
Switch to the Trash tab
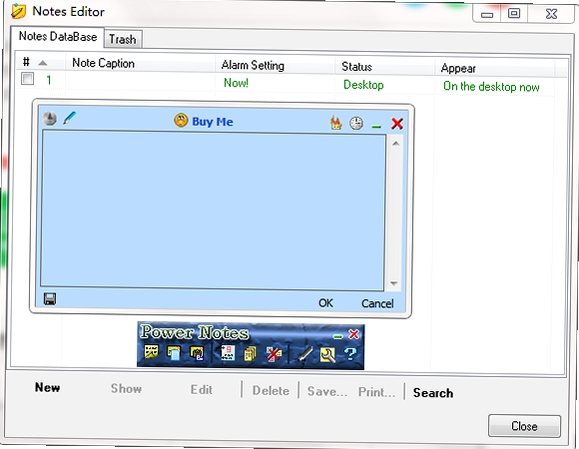coord(123,39)
